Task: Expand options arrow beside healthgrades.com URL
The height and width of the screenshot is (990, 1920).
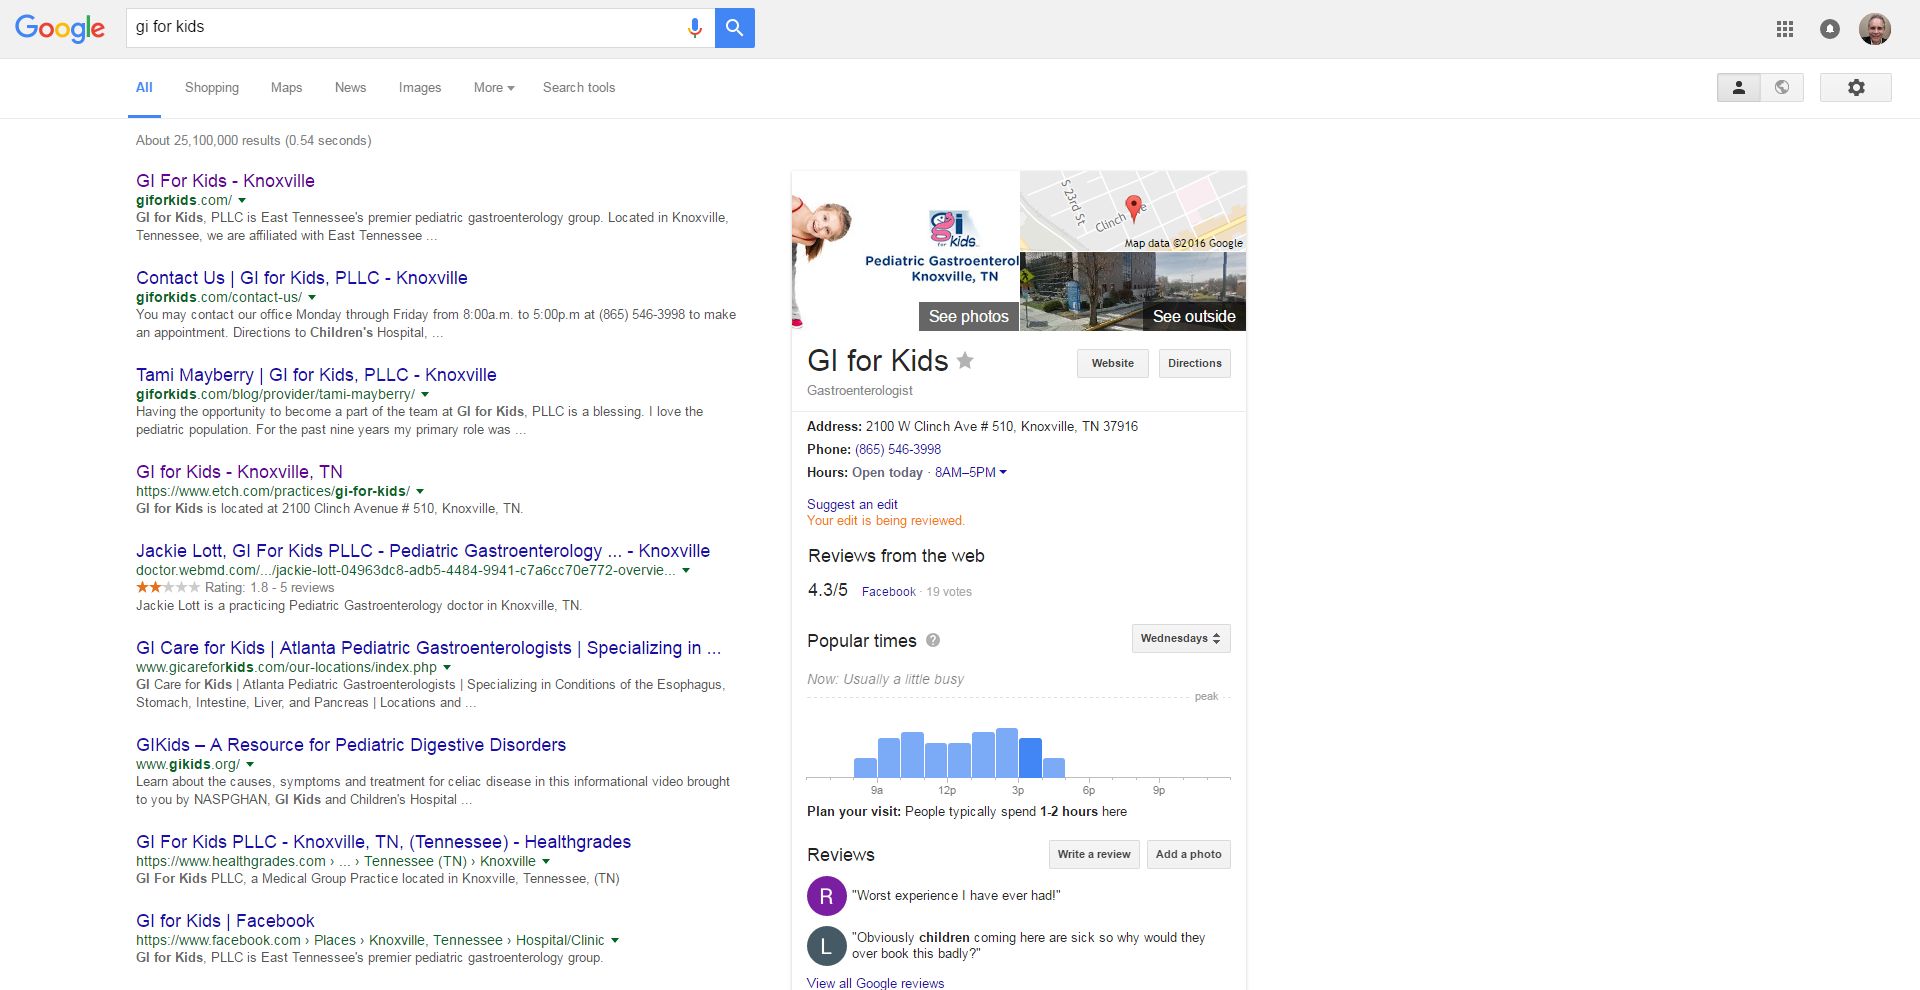Action: click(x=546, y=862)
